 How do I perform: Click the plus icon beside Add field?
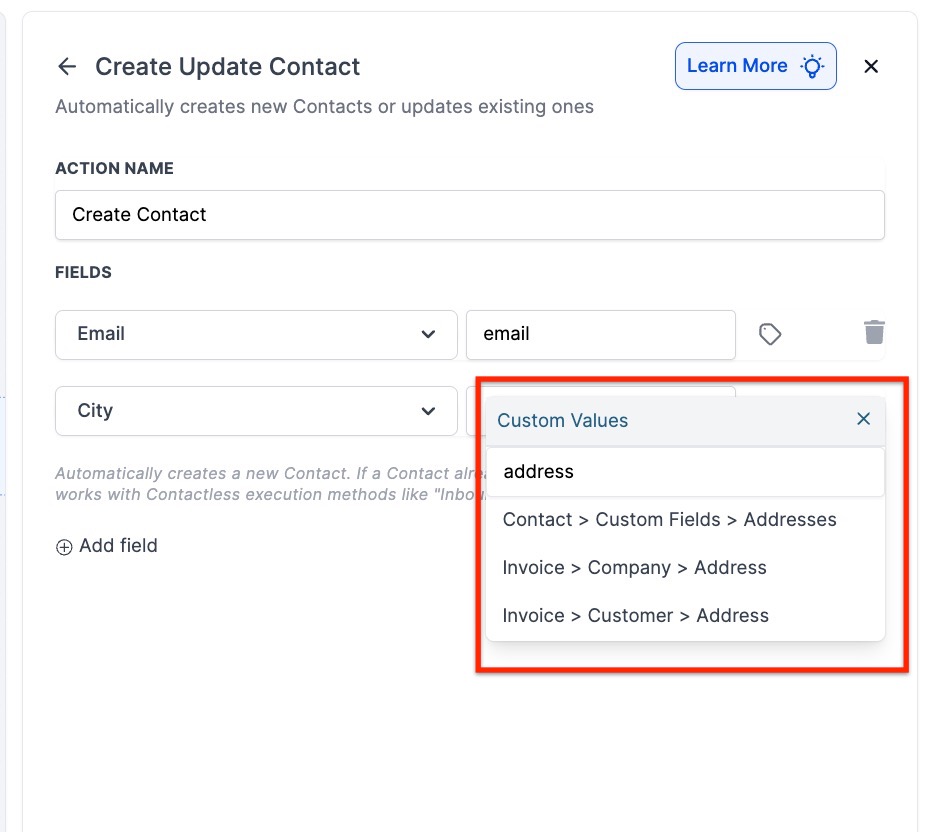pos(64,547)
